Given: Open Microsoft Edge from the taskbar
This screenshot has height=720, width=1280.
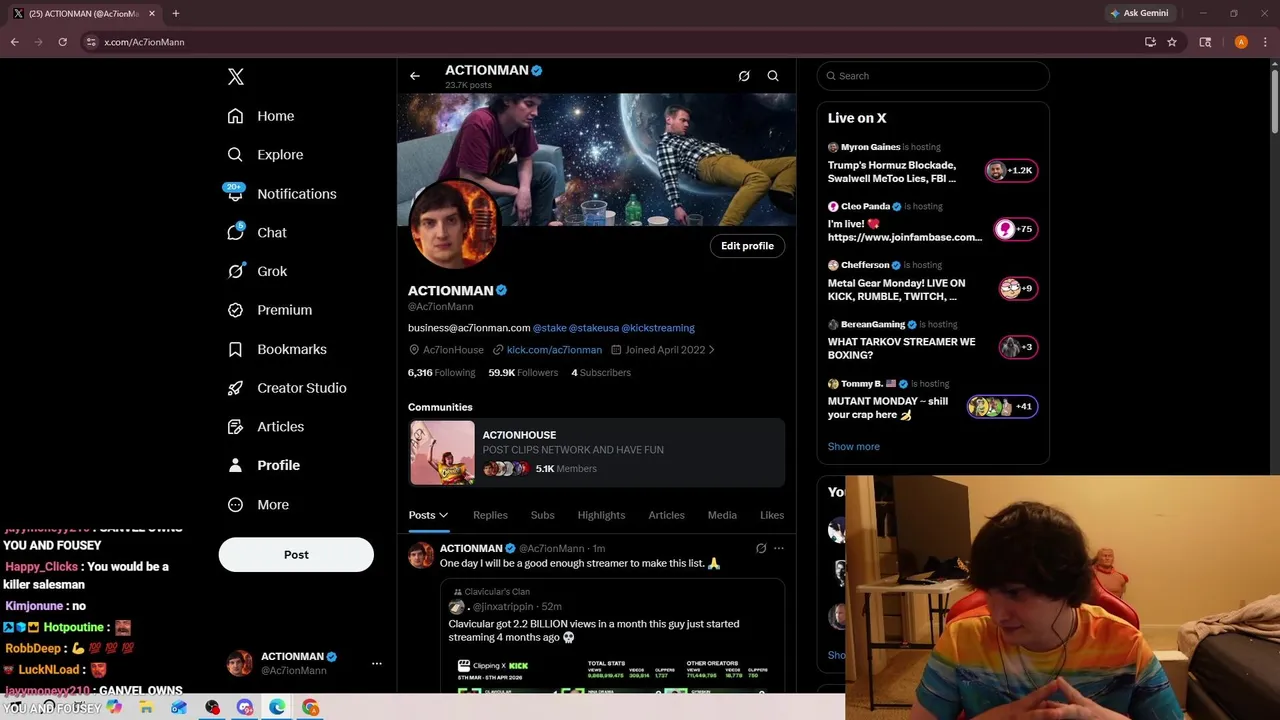Looking at the screenshot, I should click(x=278, y=708).
